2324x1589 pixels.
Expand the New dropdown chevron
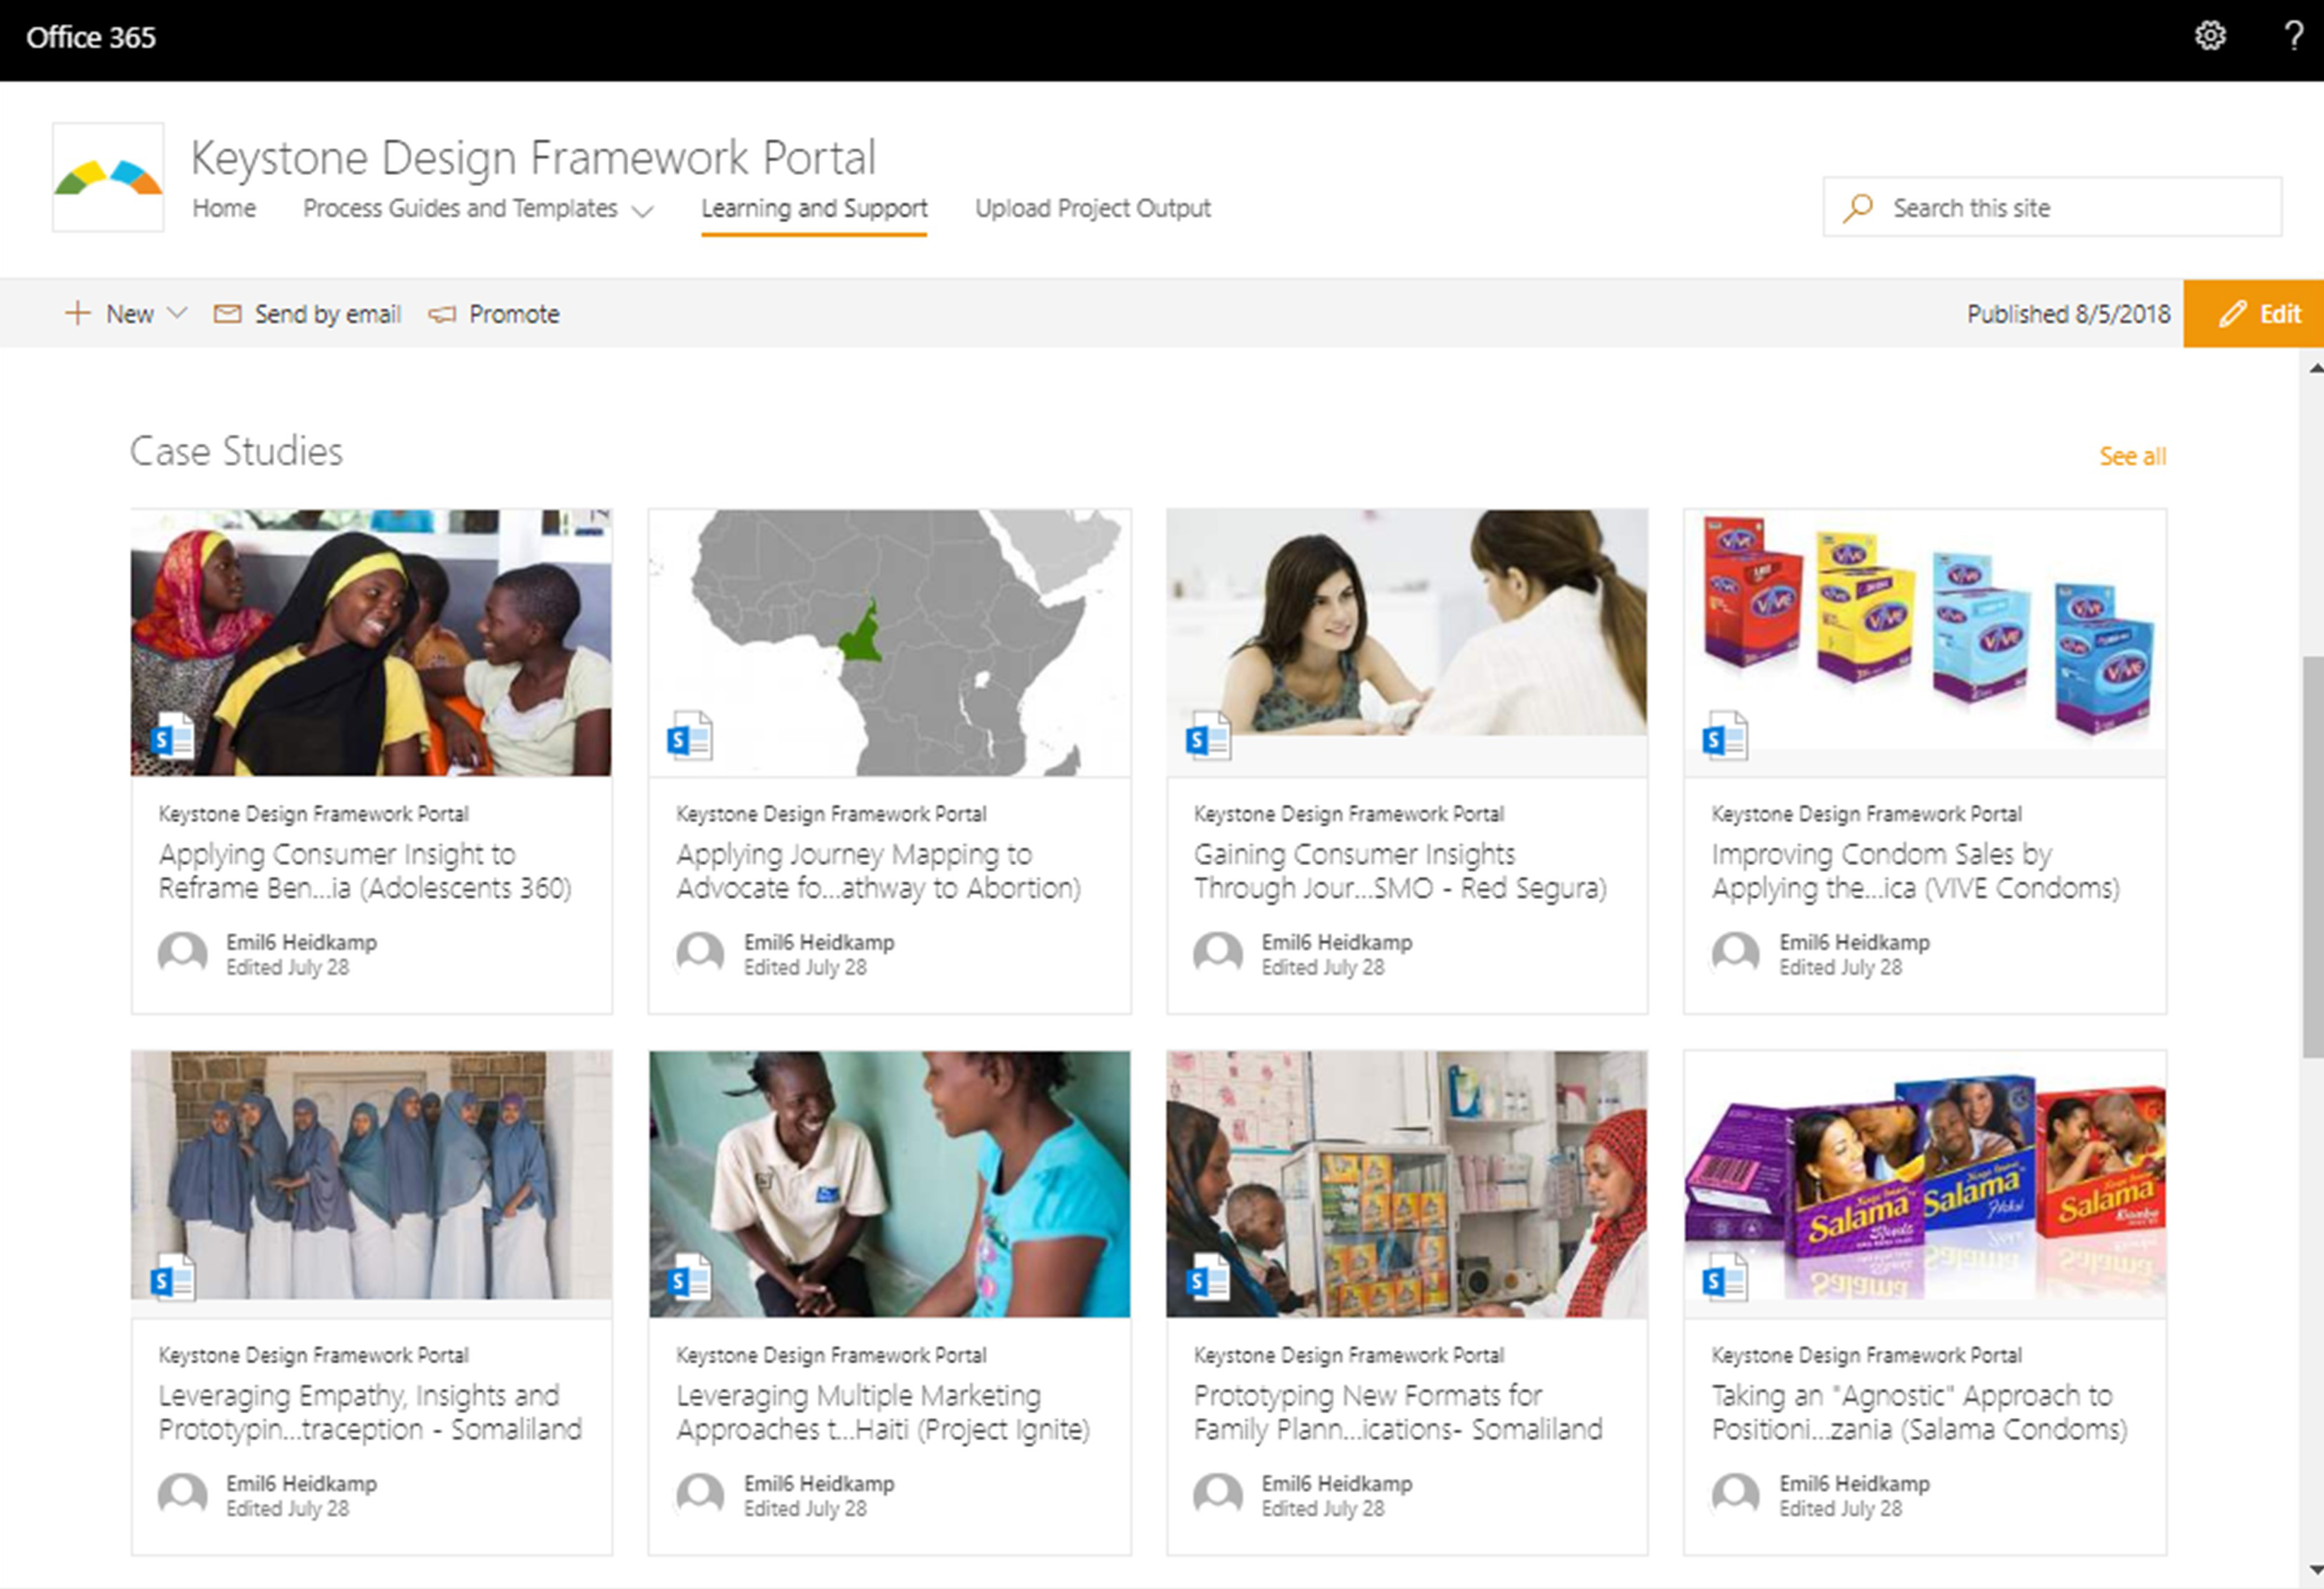[177, 313]
